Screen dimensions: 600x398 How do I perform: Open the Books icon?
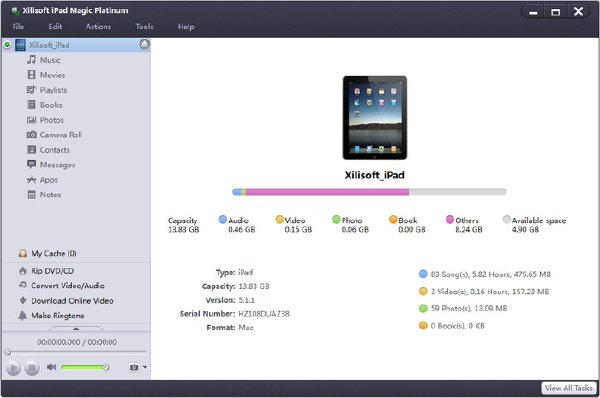(32, 104)
